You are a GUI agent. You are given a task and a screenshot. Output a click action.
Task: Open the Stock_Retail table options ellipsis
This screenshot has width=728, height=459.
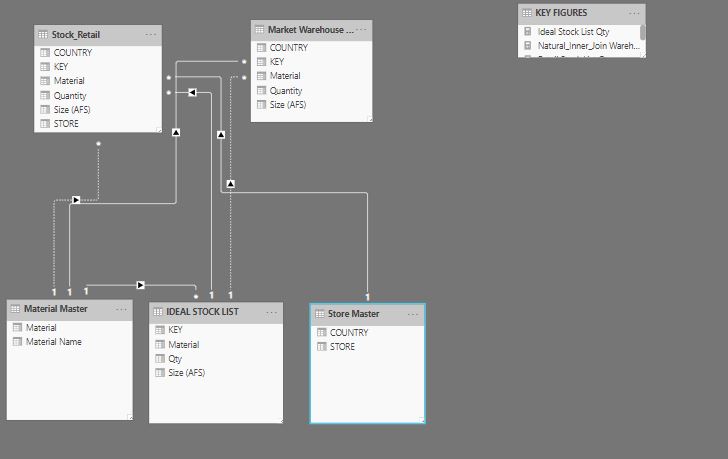click(x=150, y=35)
